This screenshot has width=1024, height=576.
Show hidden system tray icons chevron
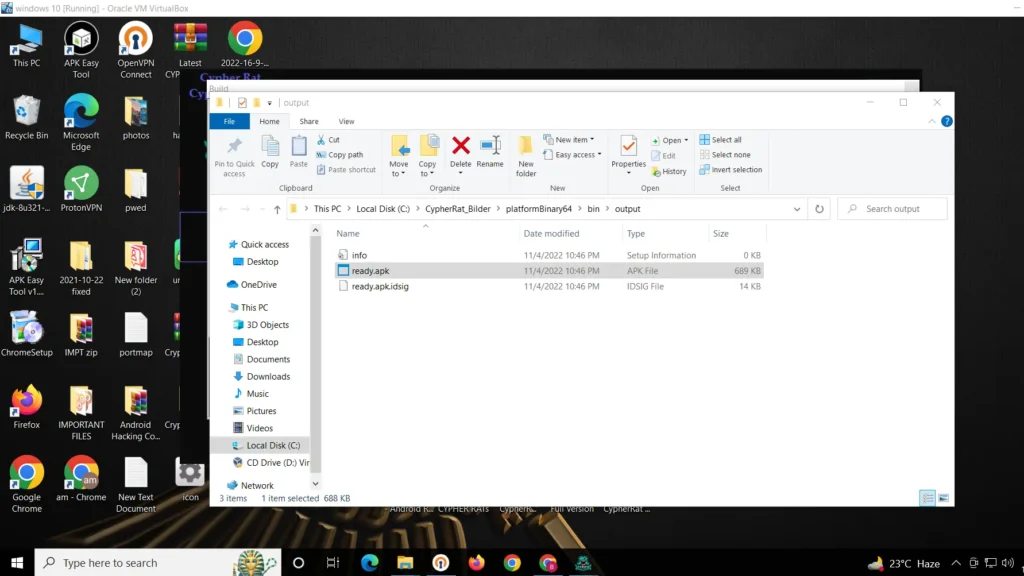click(x=955, y=563)
